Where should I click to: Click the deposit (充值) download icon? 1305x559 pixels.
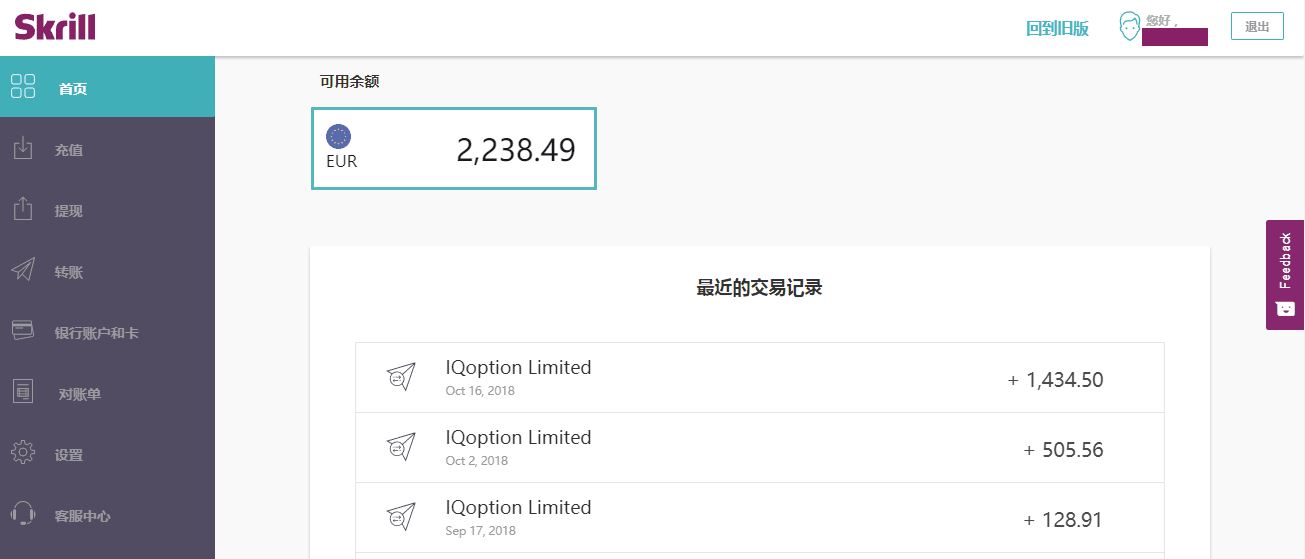coord(23,148)
